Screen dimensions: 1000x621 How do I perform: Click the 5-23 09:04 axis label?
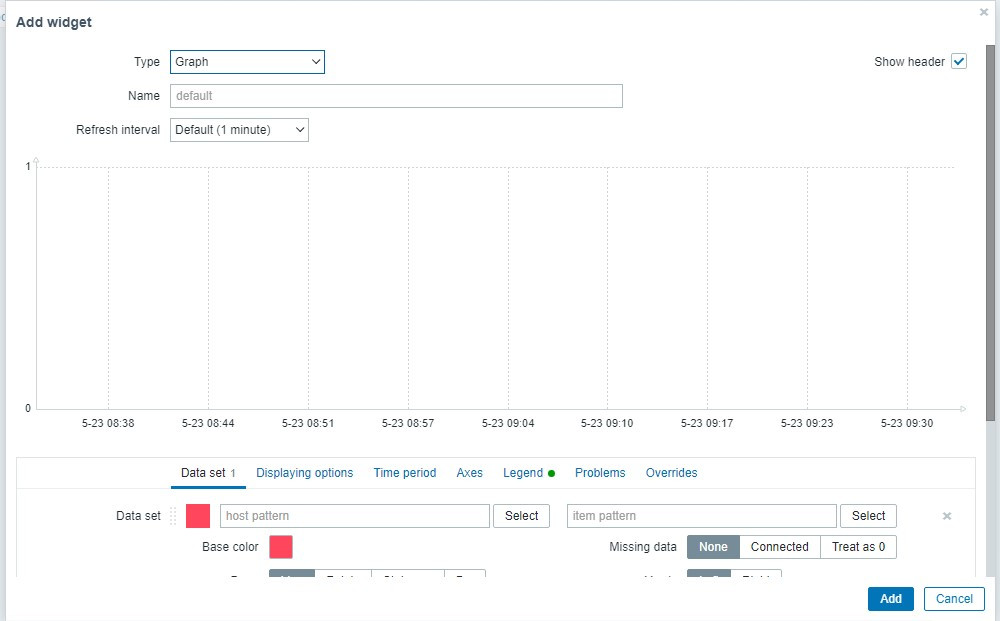tap(508, 423)
